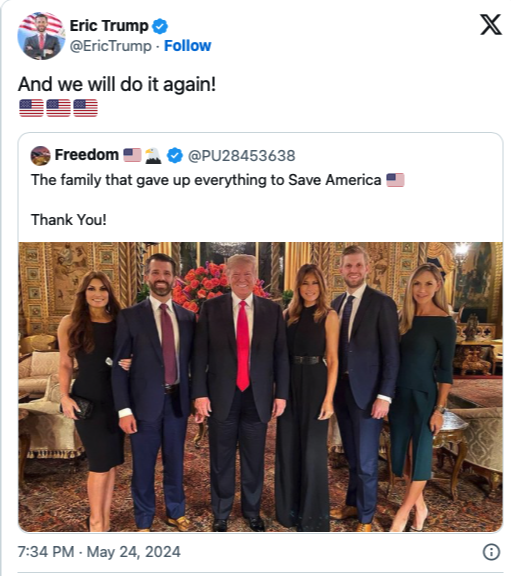511x576 pixels.
Task: Click the Freedom account's verified badge
Action: point(175,155)
